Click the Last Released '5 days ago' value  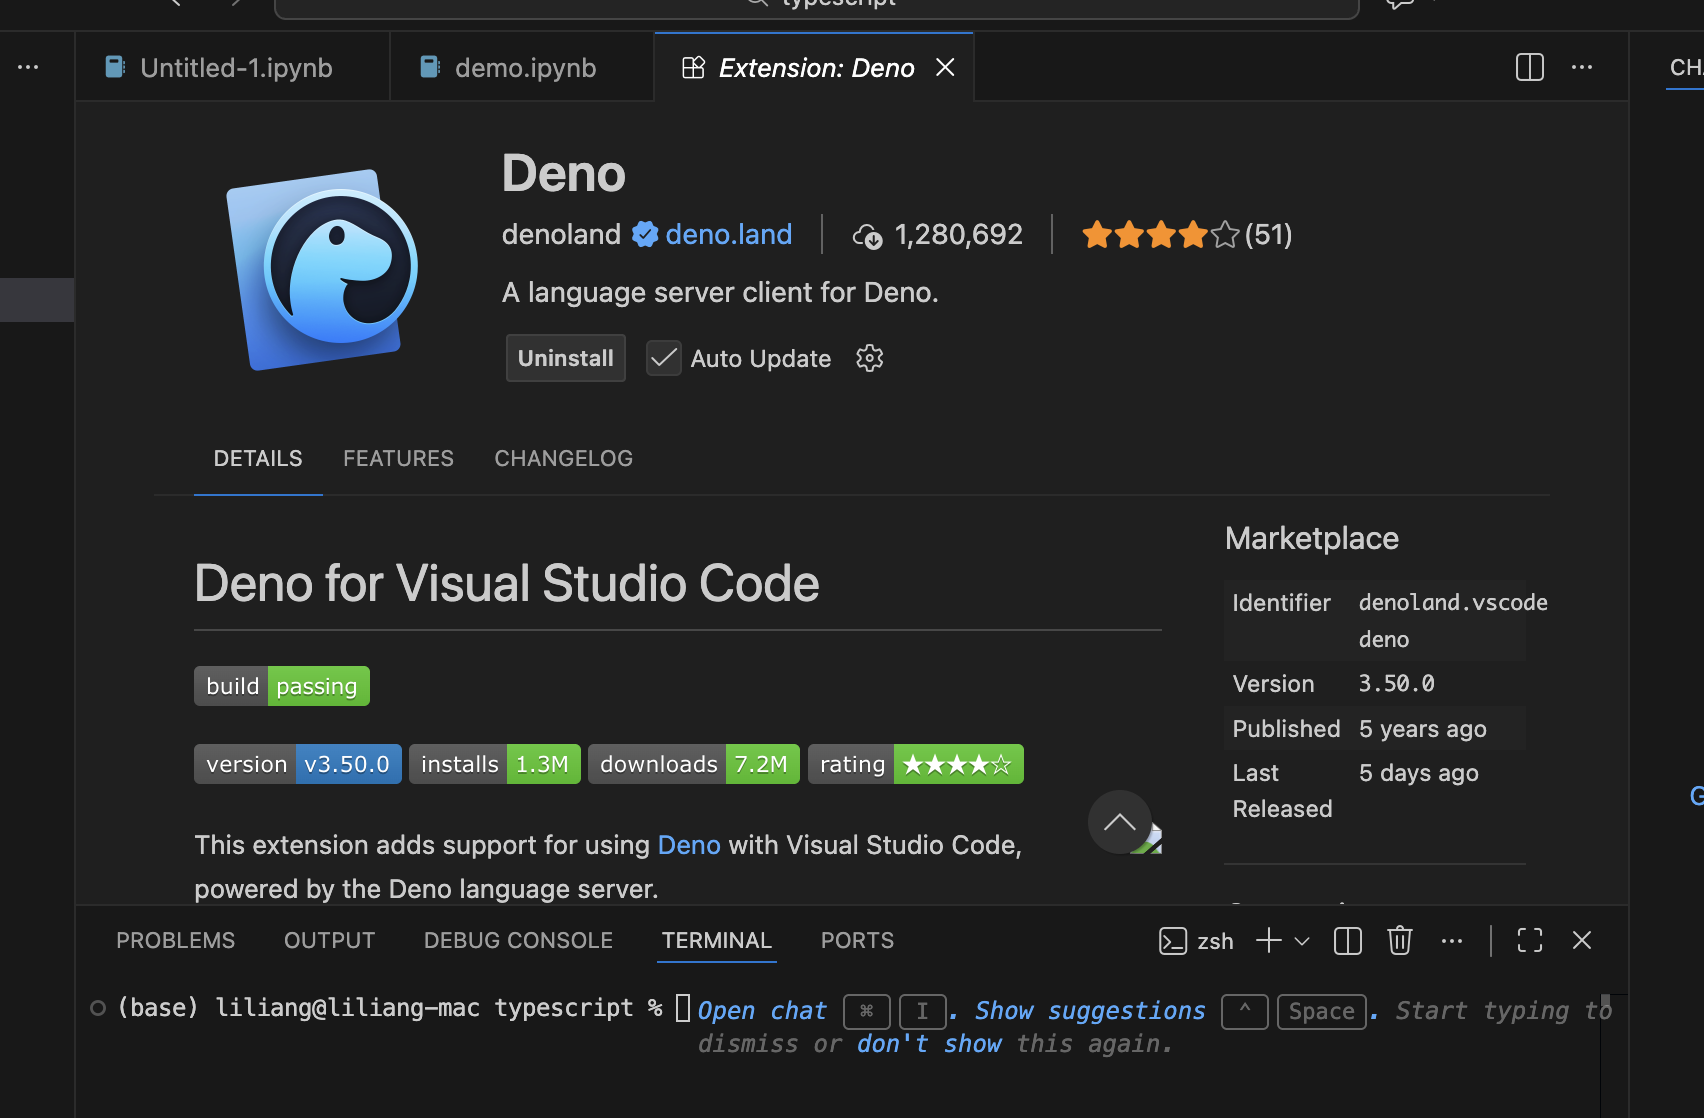(1418, 773)
